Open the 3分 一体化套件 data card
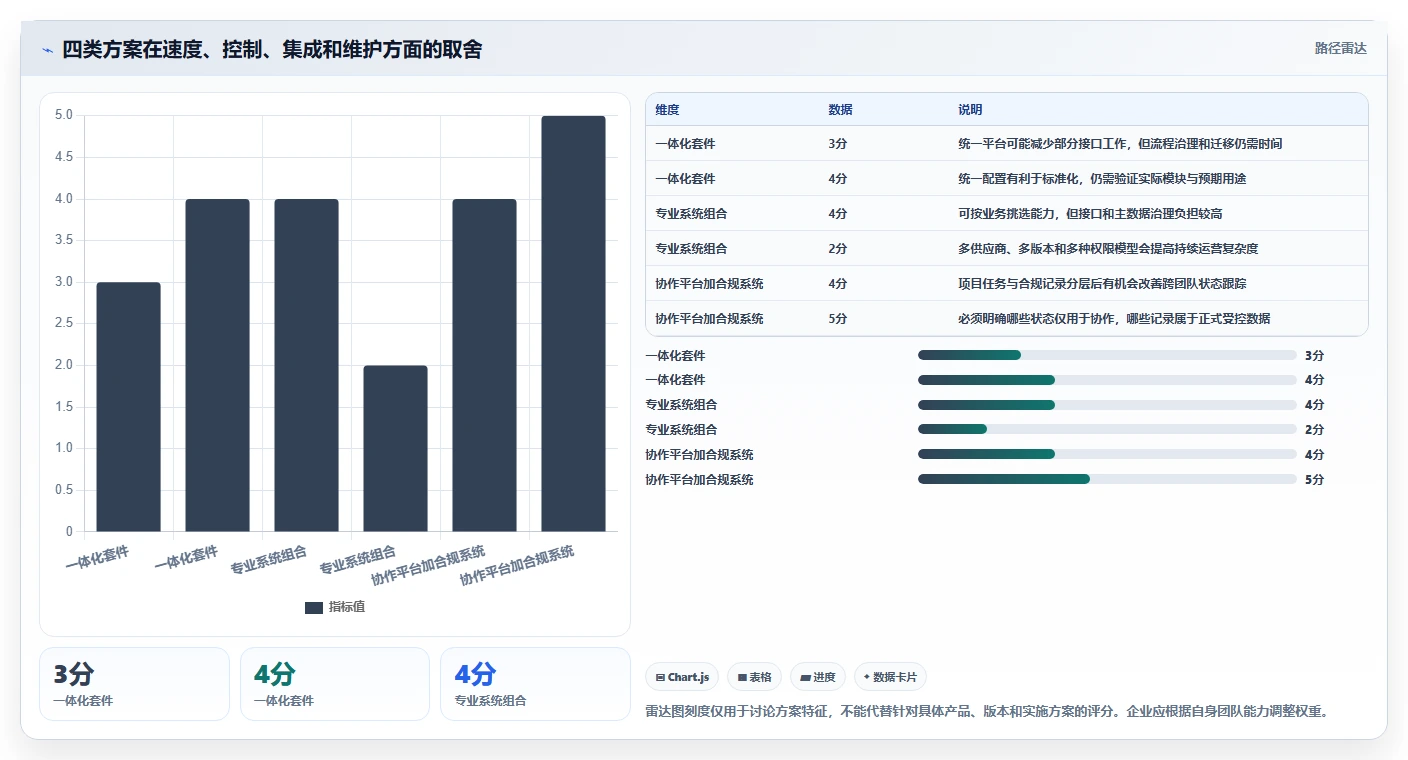The height and width of the screenshot is (760, 1408). point(134,684)
